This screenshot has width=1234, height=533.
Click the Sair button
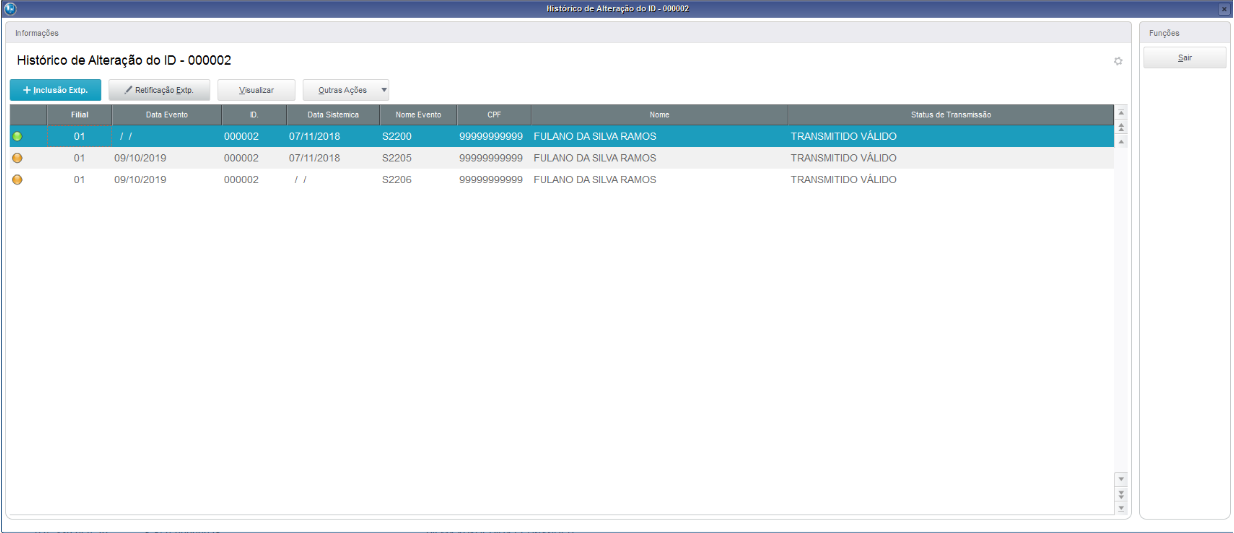tap(1185, 59)
